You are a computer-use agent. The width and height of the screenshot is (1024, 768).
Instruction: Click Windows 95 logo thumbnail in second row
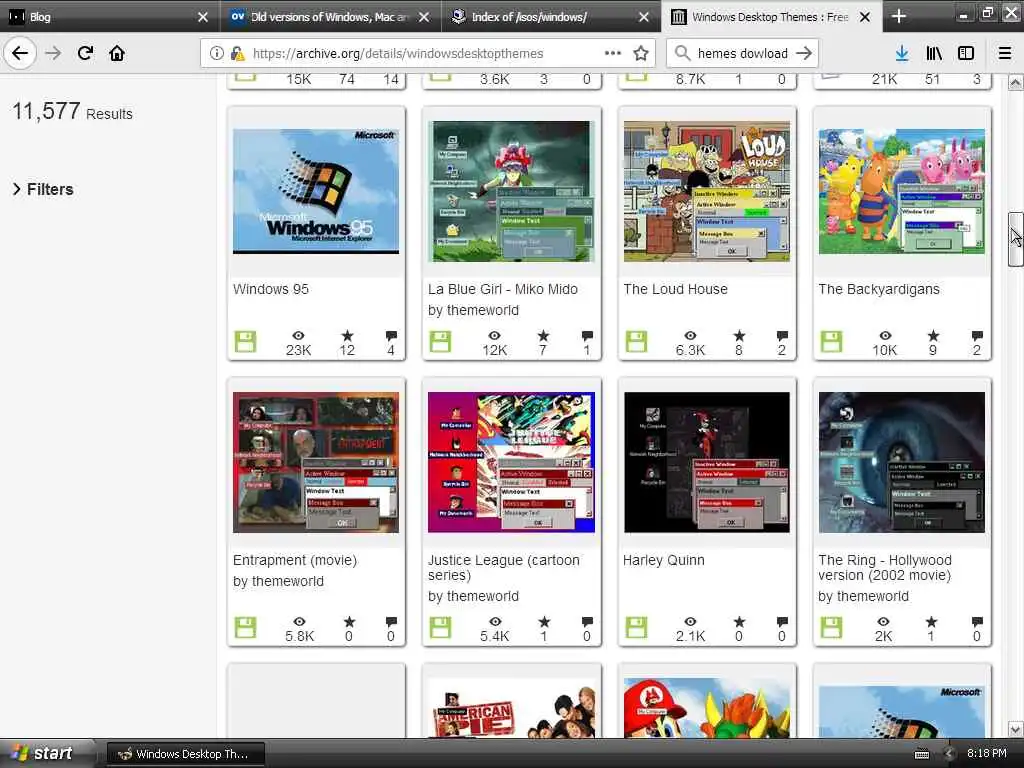coord(316,191)
